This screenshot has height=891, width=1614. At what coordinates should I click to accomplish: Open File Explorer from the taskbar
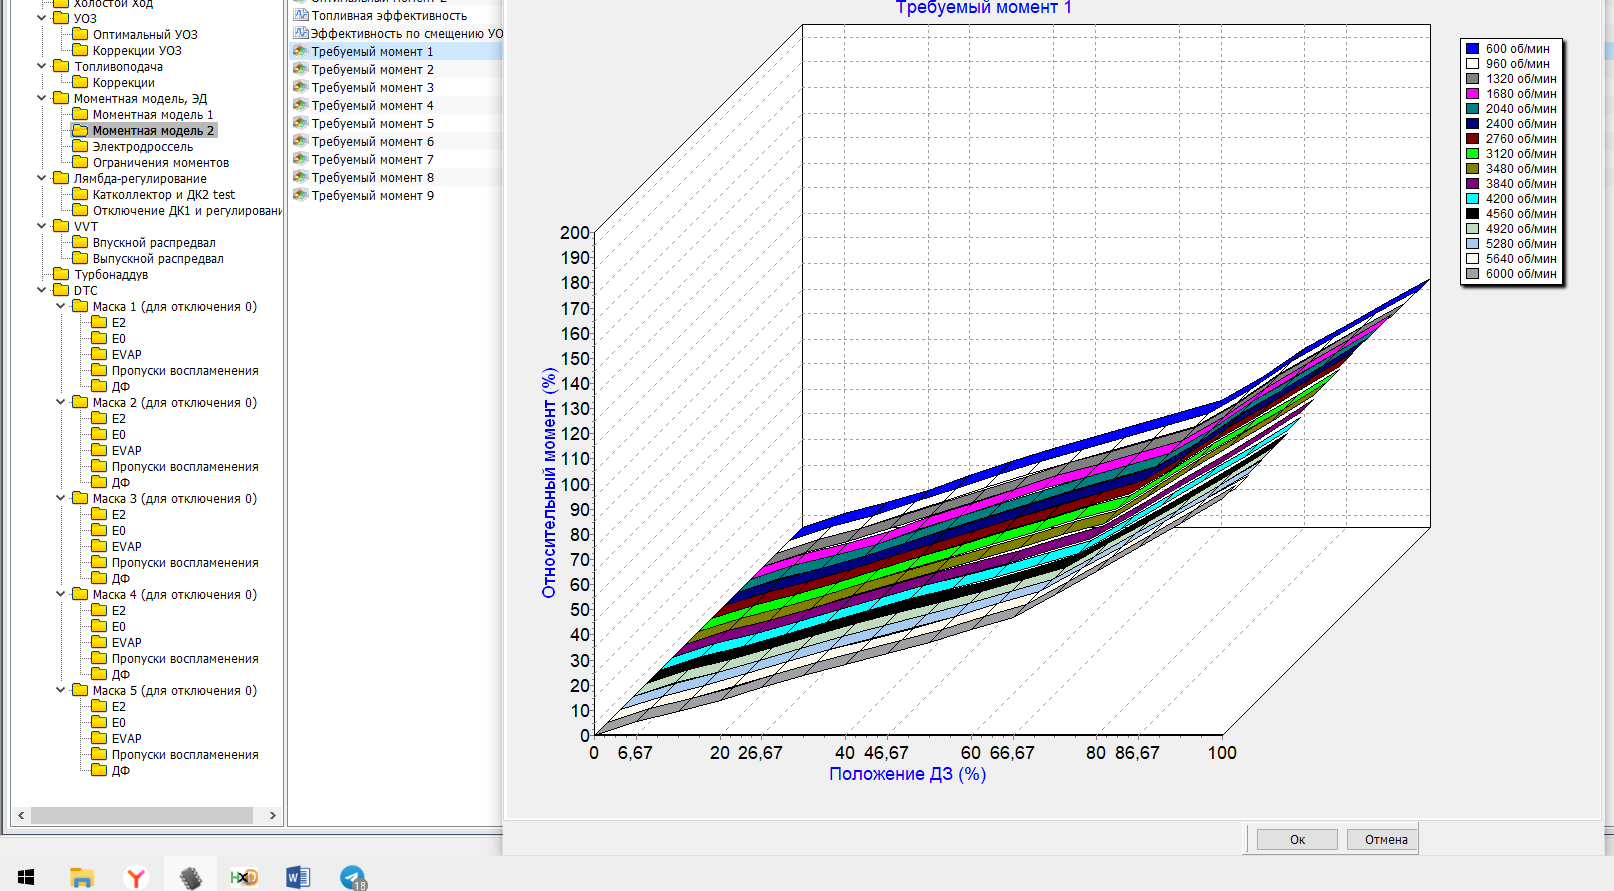(x=82, y=877)
